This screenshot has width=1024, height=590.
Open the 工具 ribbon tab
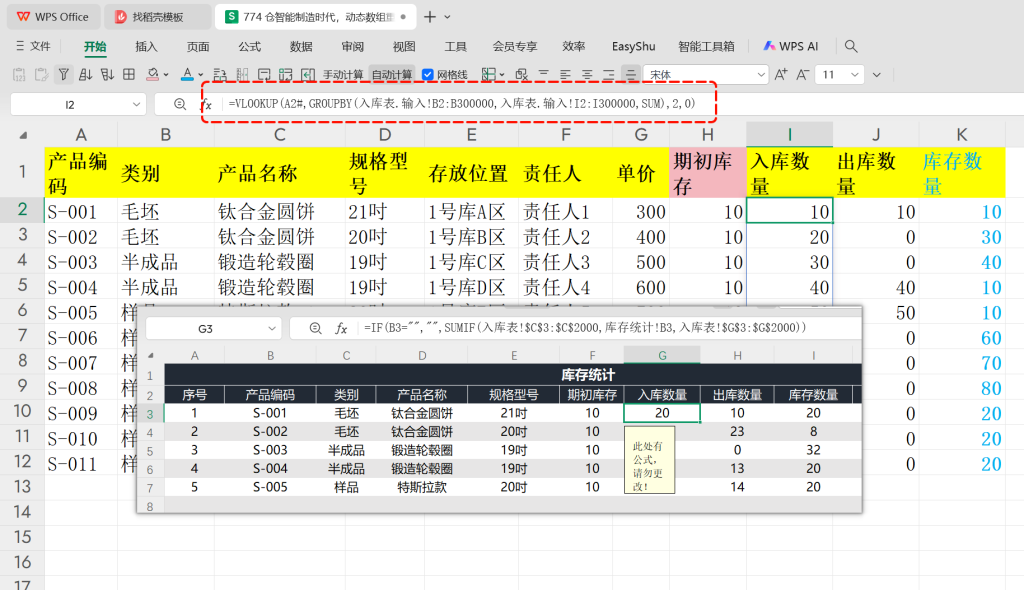click(x=455, y=46)
